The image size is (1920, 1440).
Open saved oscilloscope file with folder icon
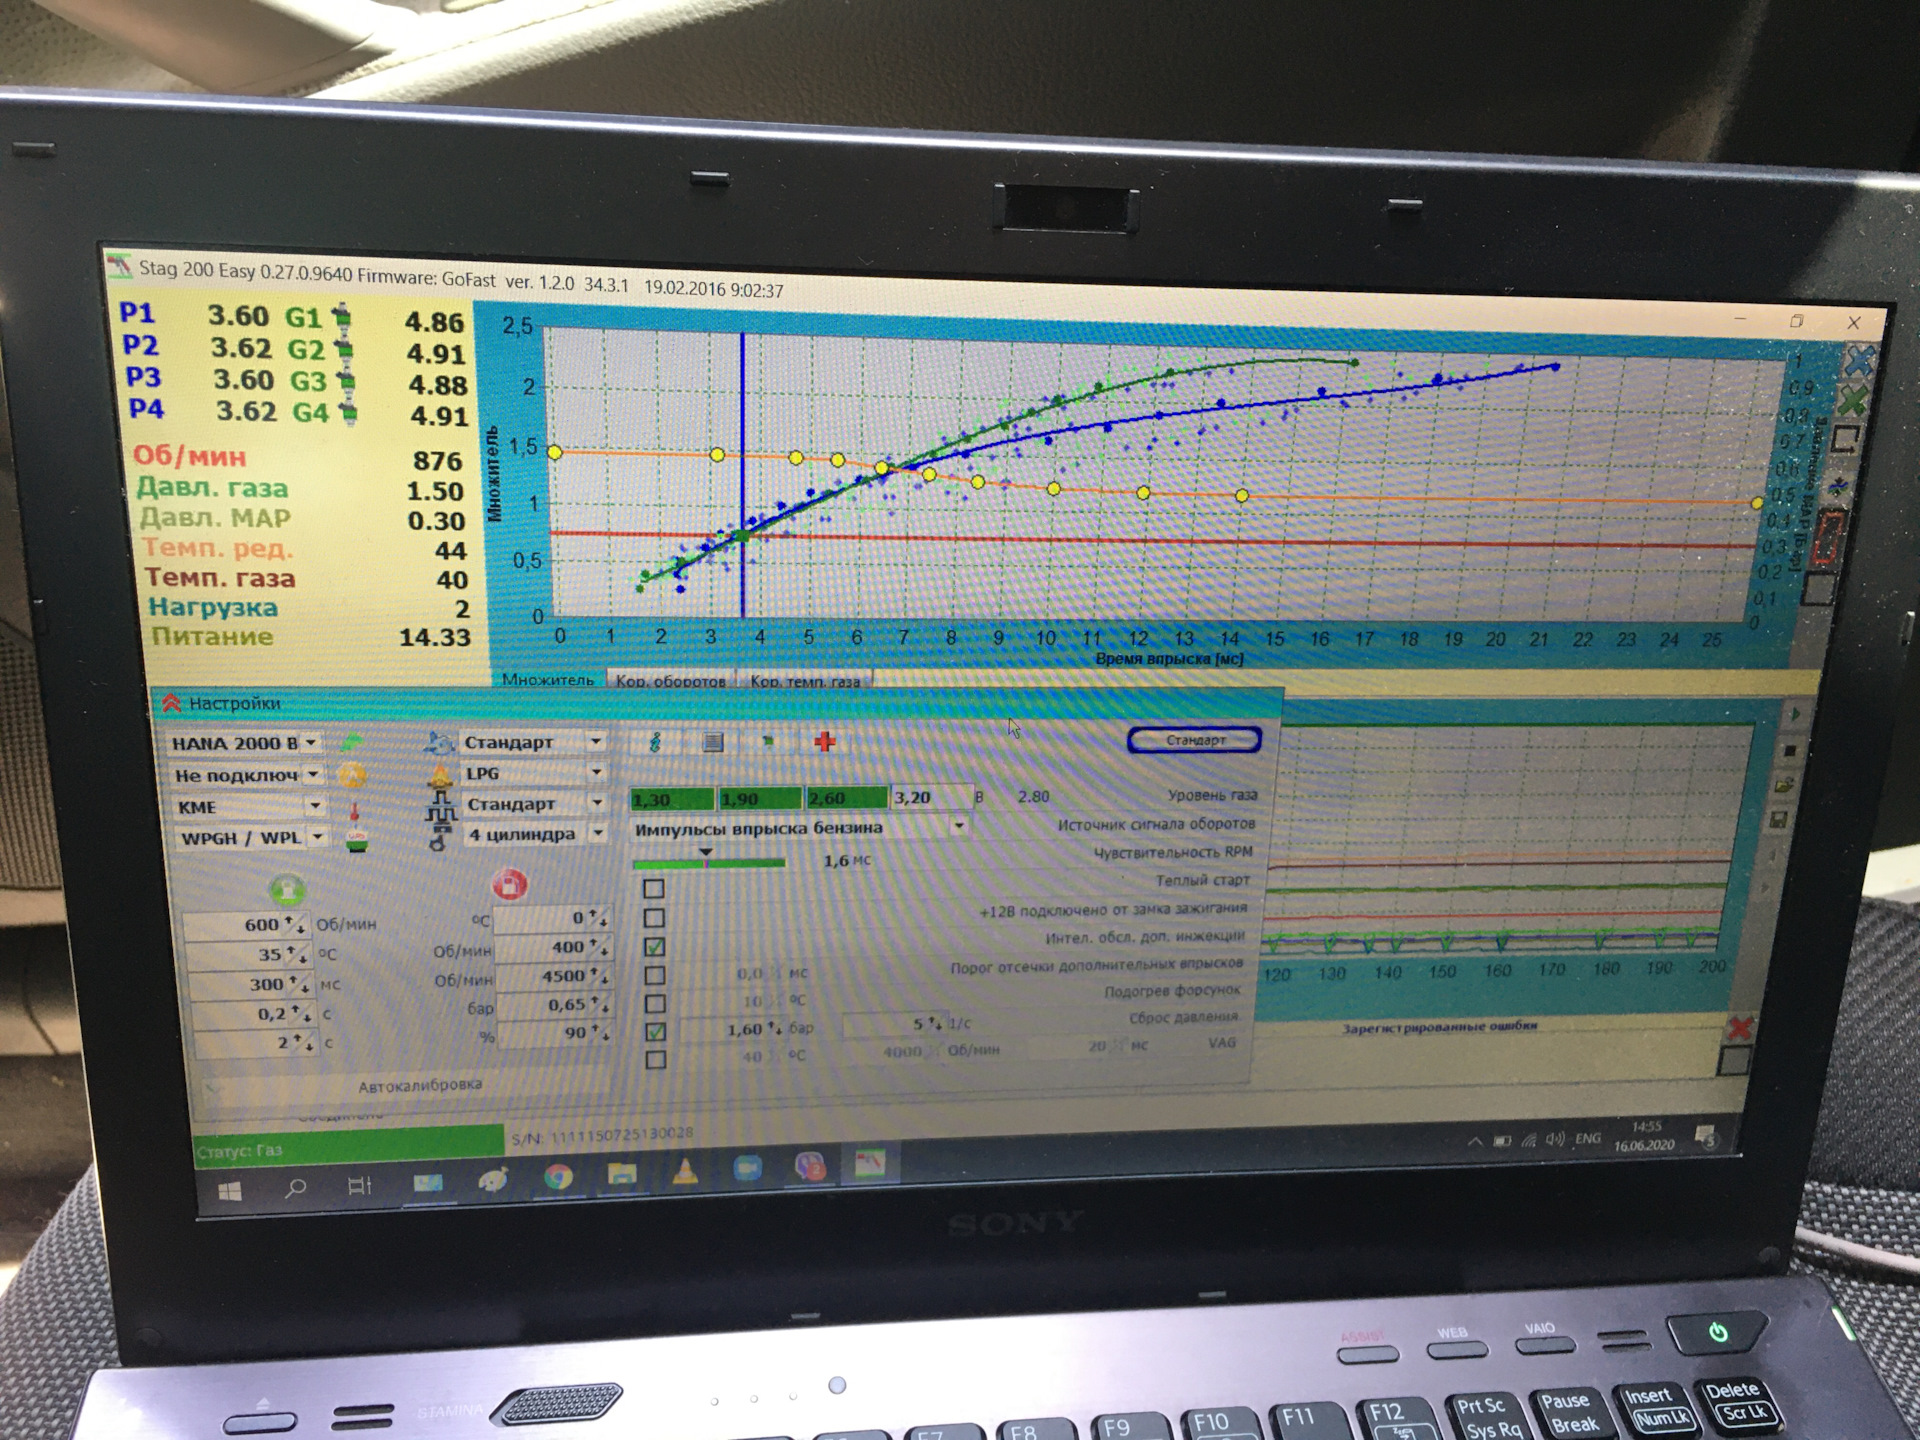click(x=1785, y=786)
